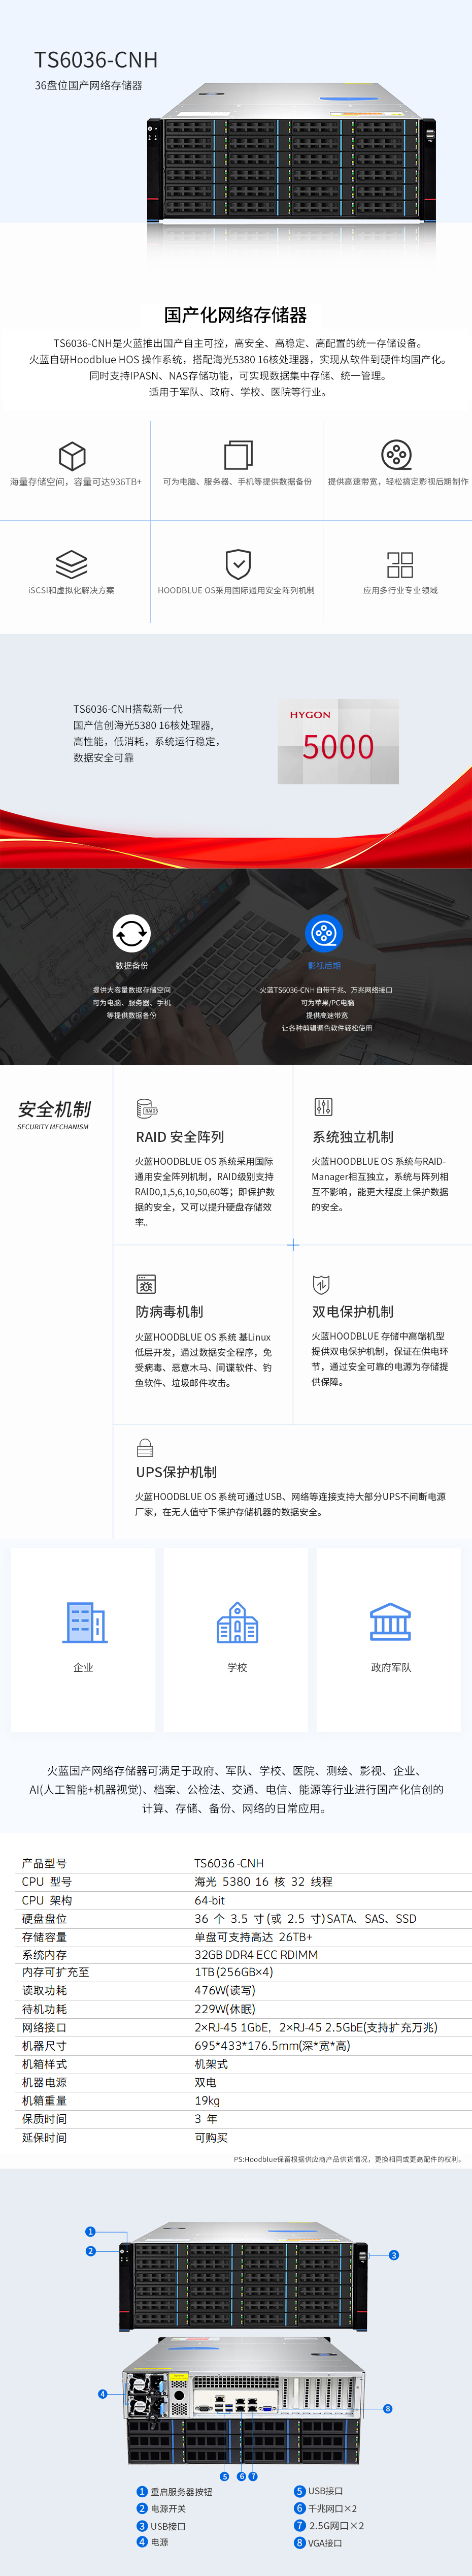
Task: Click the office building icon in the 企业 card
Action: pos(85,1622)
